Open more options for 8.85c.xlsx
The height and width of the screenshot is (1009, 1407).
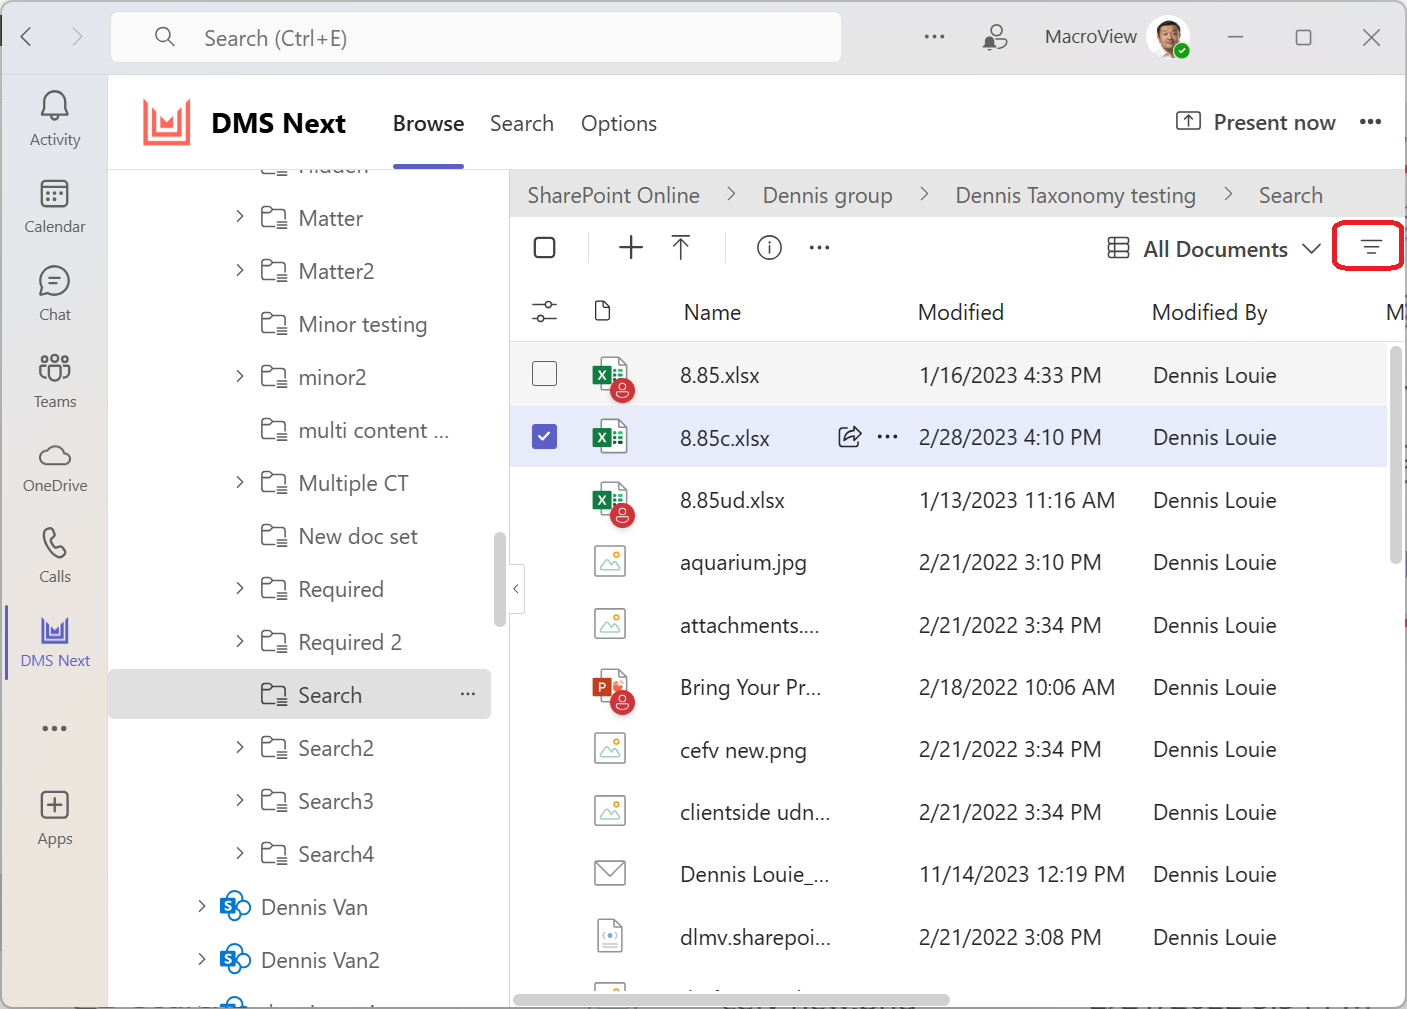pyautogui.click(x=887, y=436)
